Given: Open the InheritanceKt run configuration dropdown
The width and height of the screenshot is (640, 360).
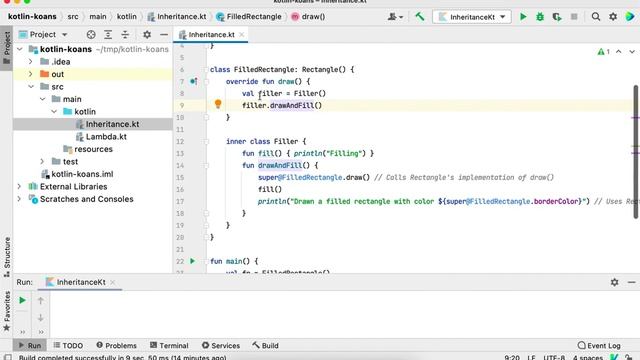Looking at the screenshot, I should pos(472,17).
